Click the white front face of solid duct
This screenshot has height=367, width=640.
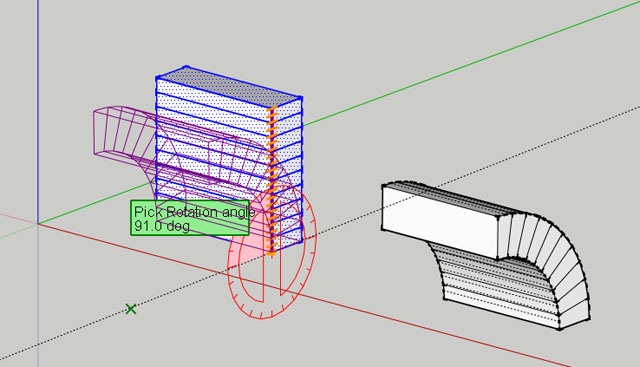pos(441,222)
